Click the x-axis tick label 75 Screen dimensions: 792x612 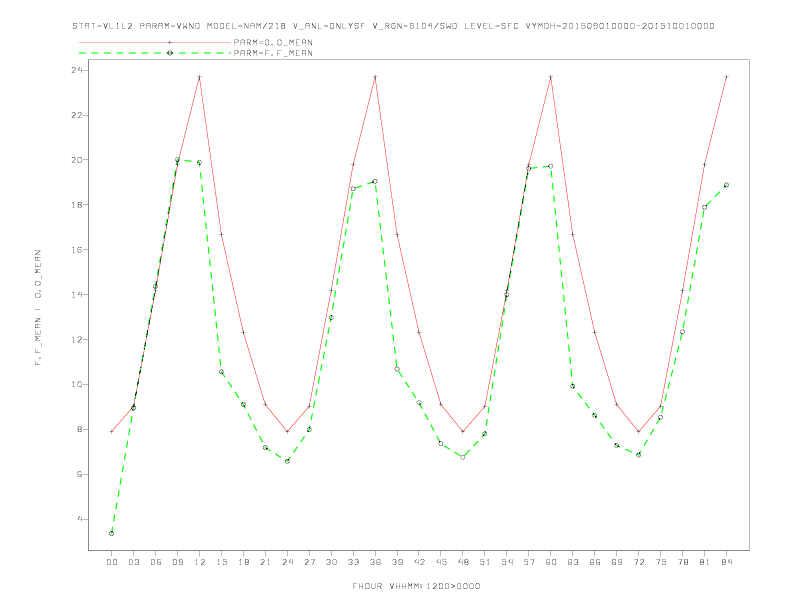(661, 562)
